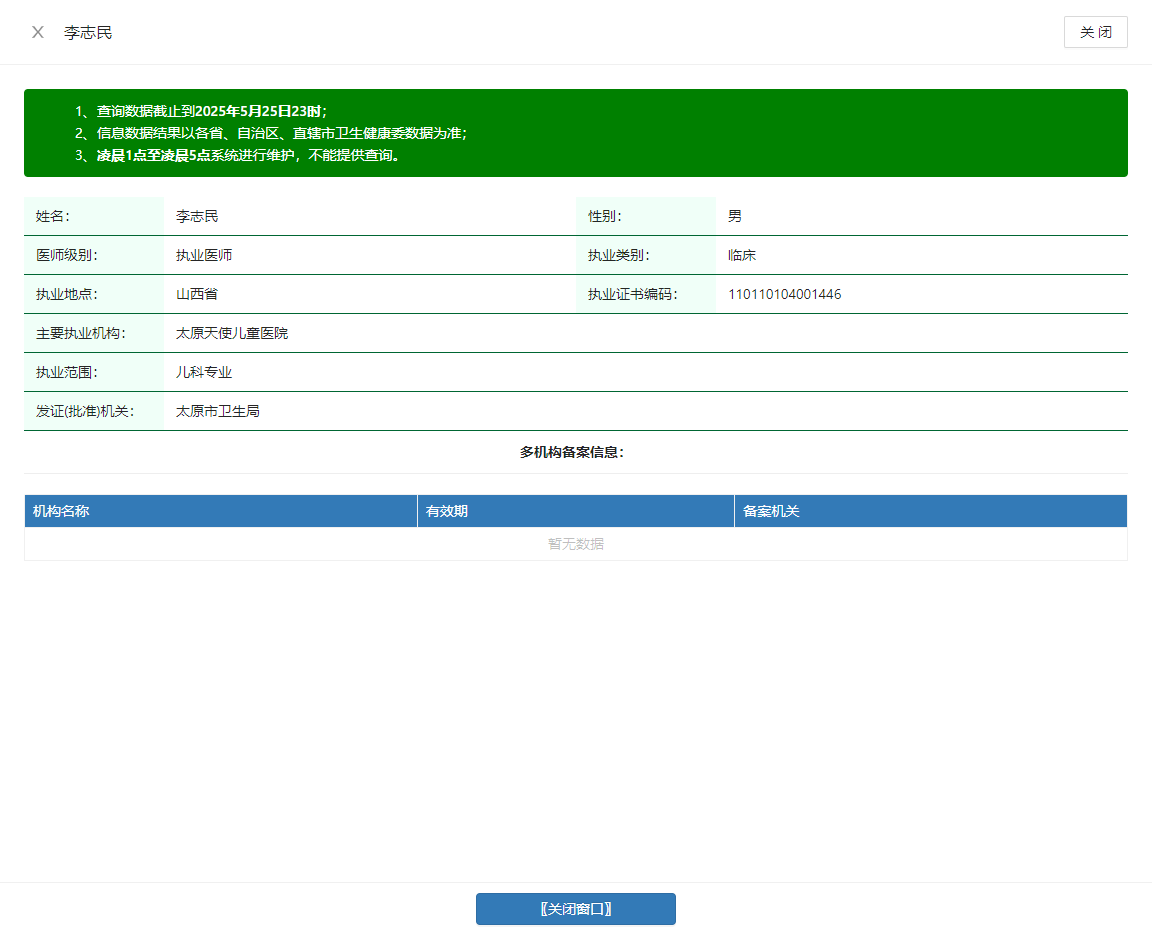Click the 性别 value 男
The height and width of the screenshot is (933, 1152).
[735, 216]
